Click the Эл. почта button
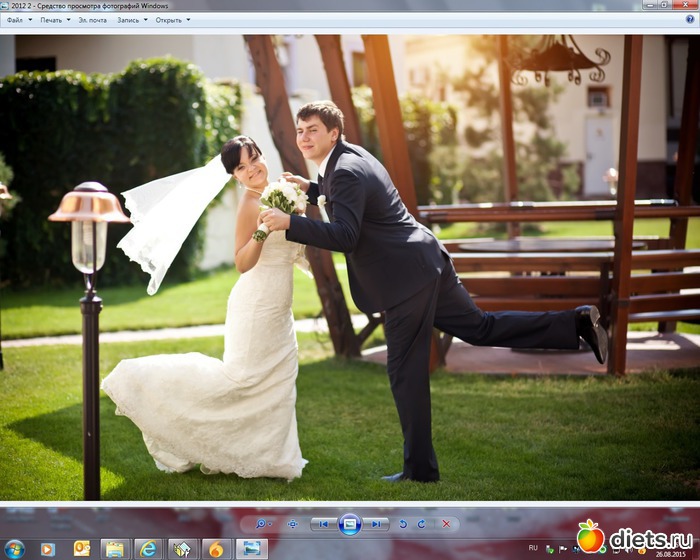Viewport: 700px width, 560px height. (x=92, y=20)
